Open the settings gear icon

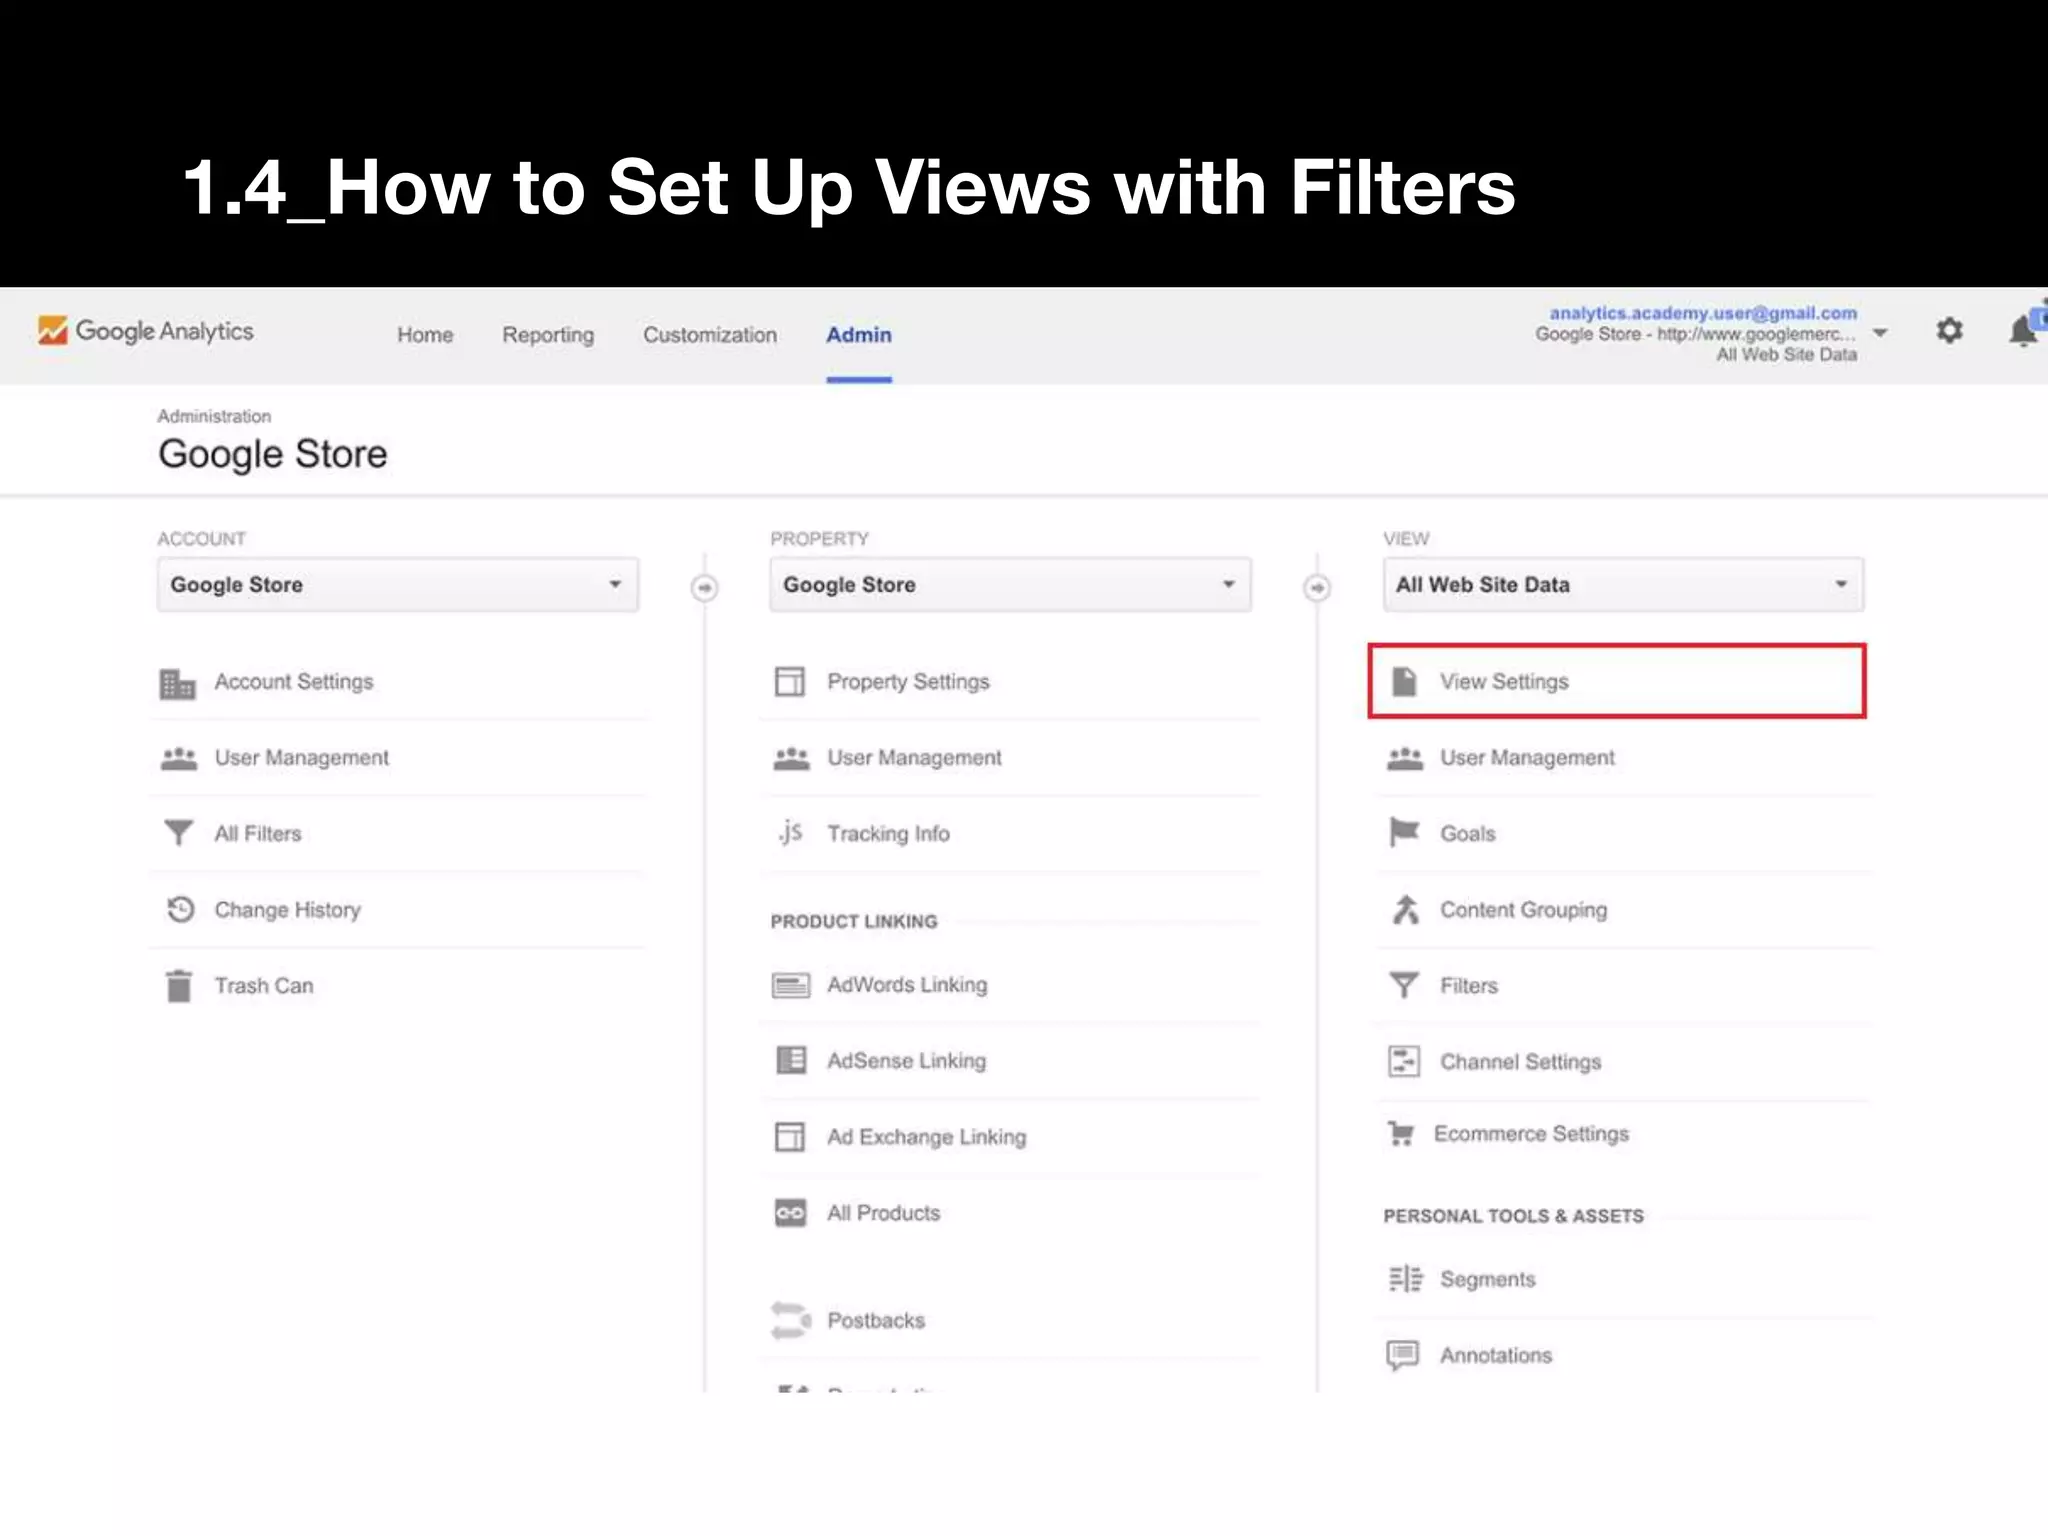coord(1949,330)
